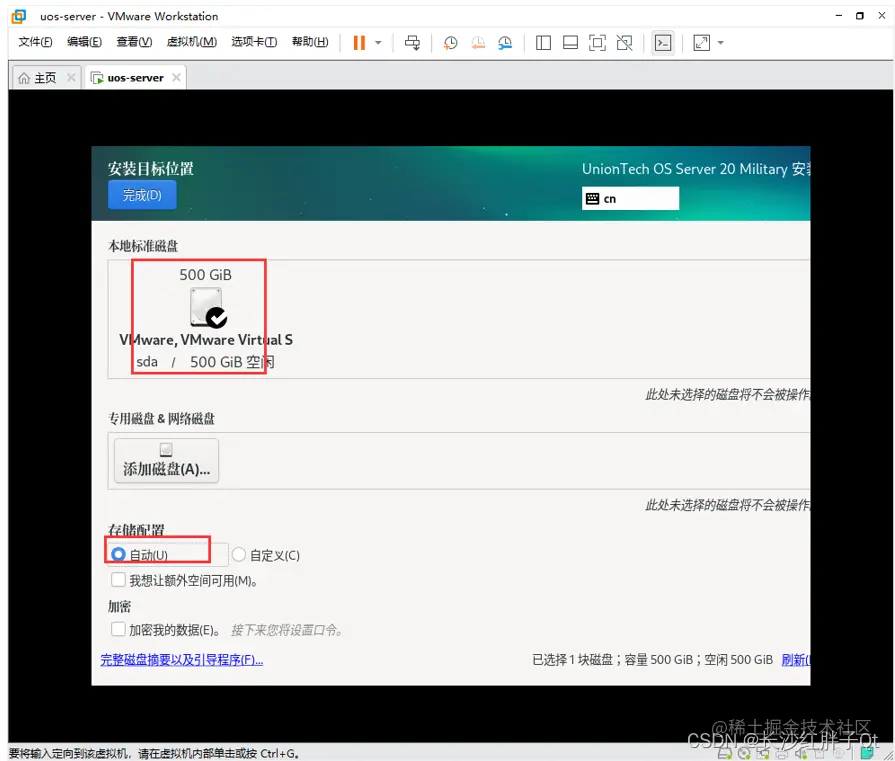
Task: Select the Send Ctrl+Alt+Del icon
Action: 412,42
